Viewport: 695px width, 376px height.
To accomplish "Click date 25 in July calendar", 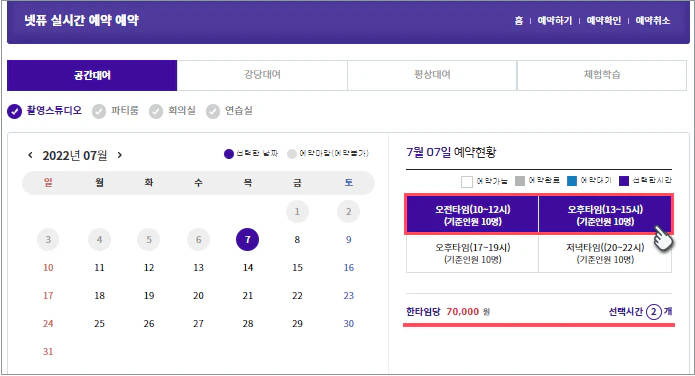I will coord(99,323).
